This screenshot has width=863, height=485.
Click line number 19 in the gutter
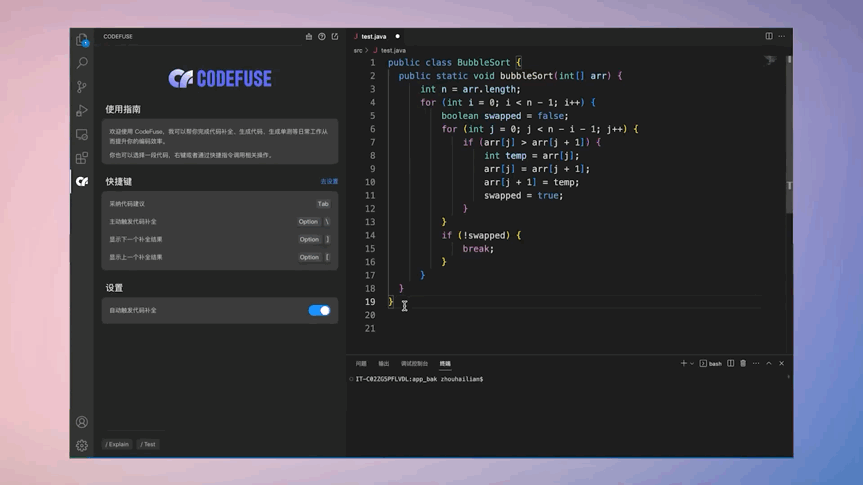369,302
